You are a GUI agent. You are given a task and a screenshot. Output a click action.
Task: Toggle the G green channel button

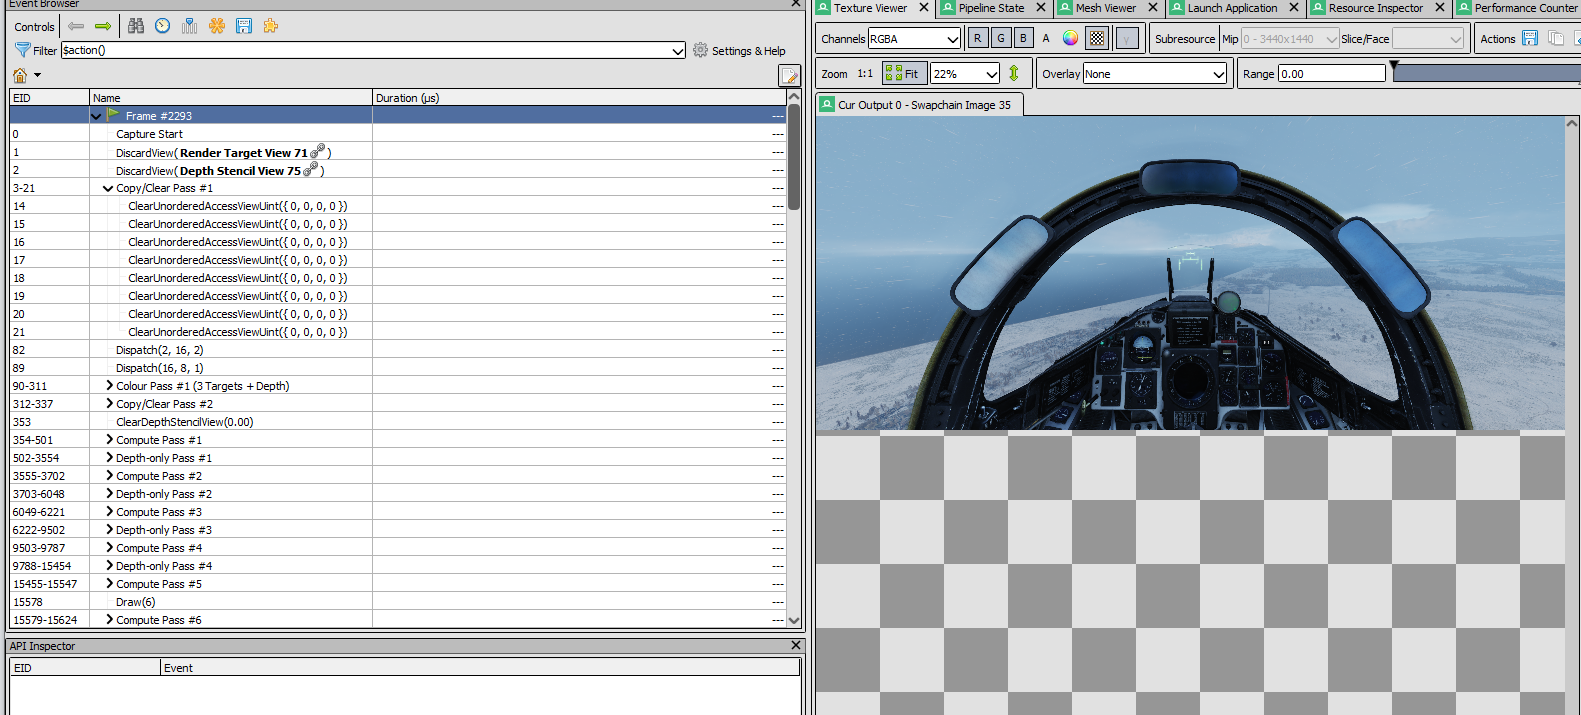click(1001, 38)
